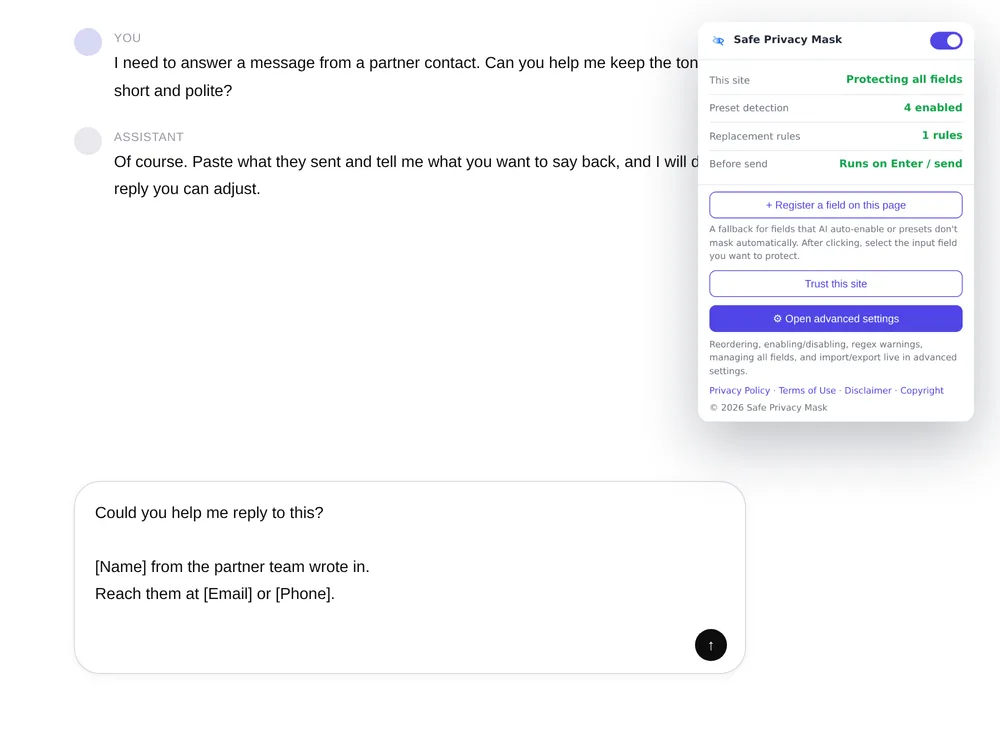This screenshot has height=750, width=1000.
Task: Click inside the message compose box
Action: (x=409, y=577)
